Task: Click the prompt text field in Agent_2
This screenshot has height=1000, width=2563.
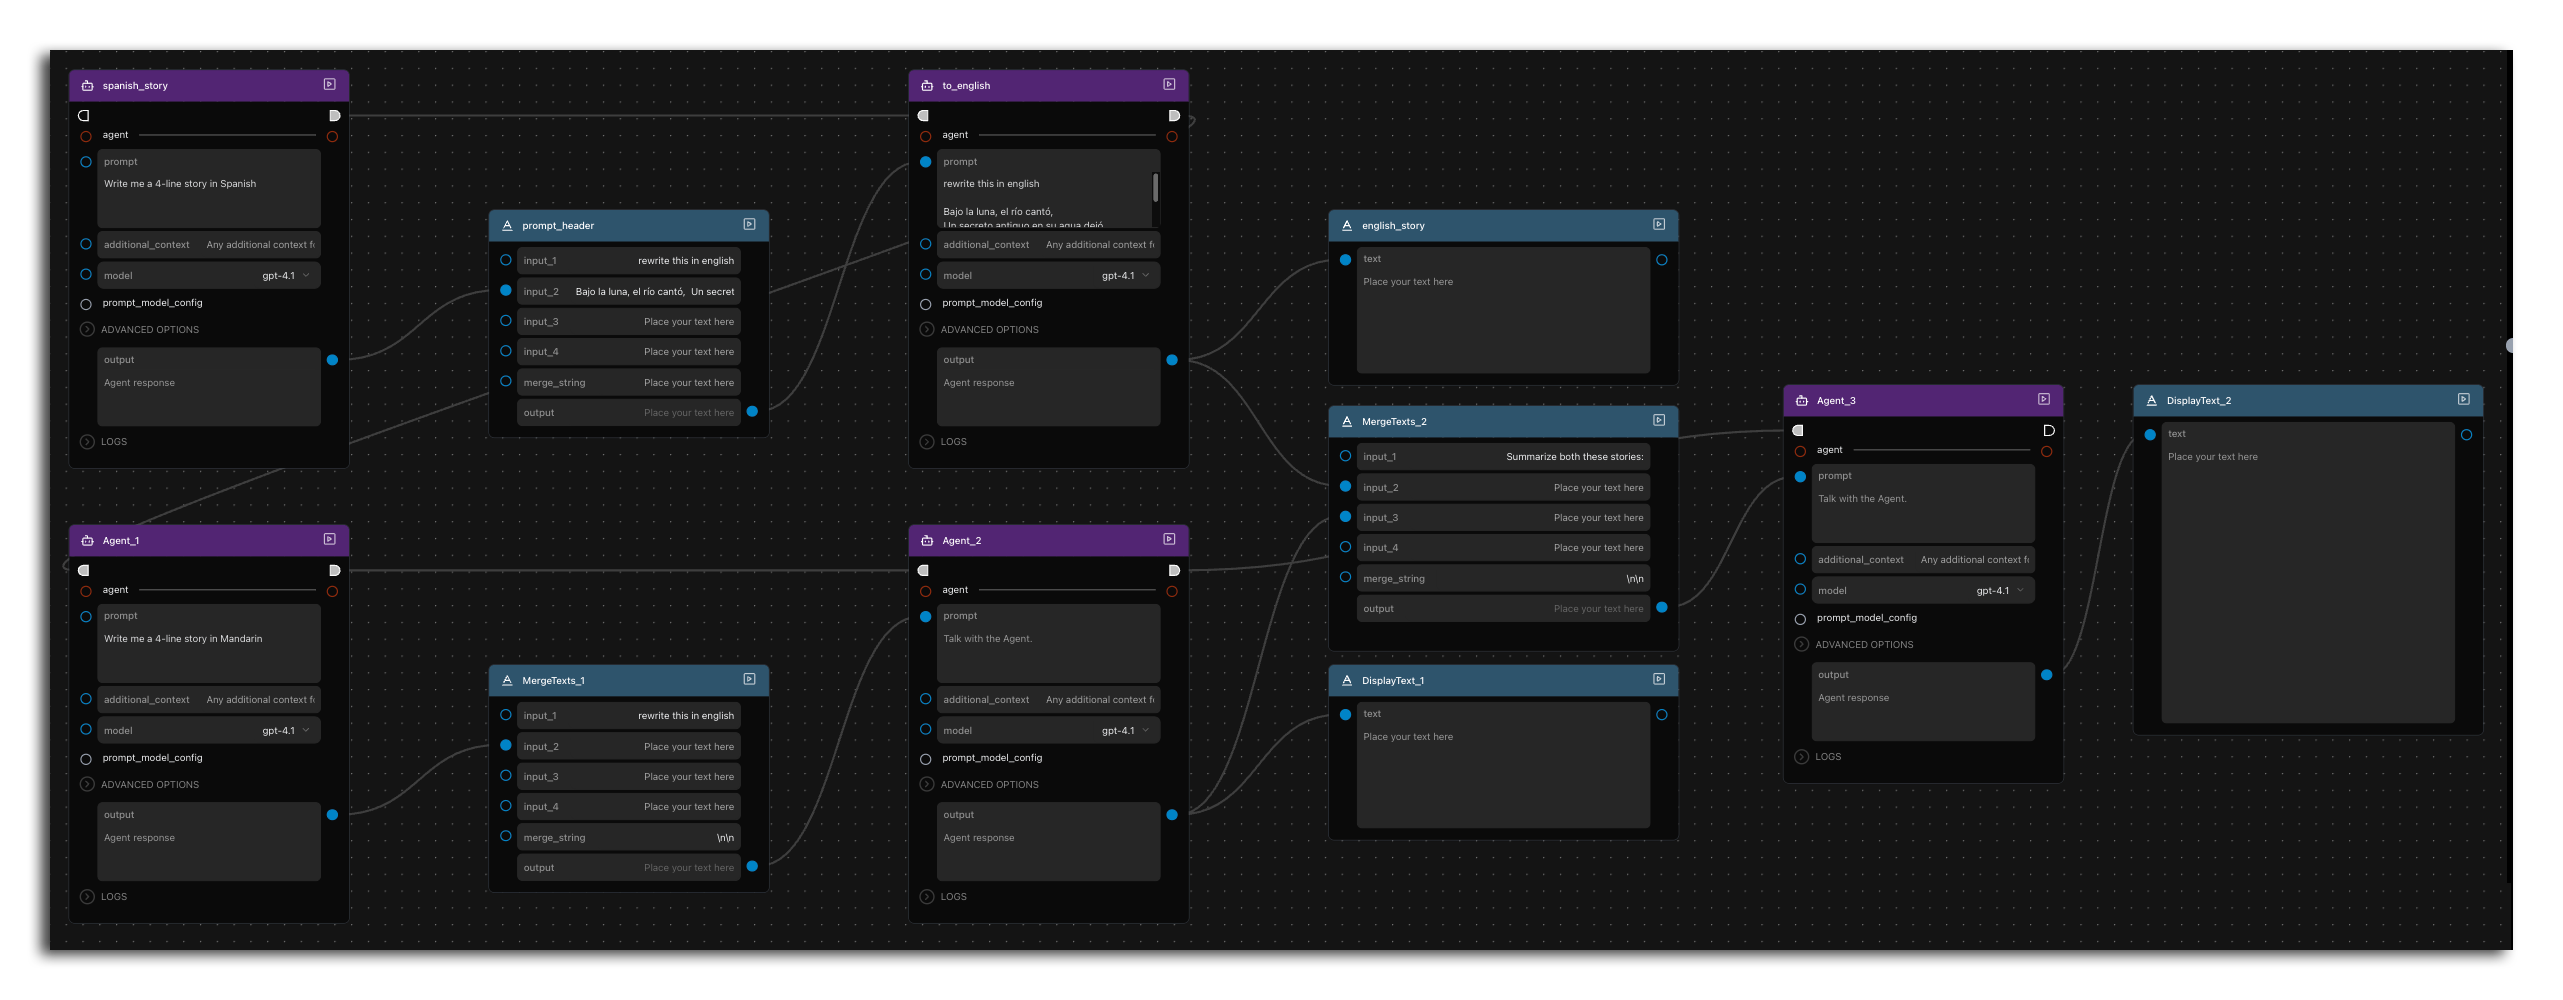Action: pos(1048,650)
